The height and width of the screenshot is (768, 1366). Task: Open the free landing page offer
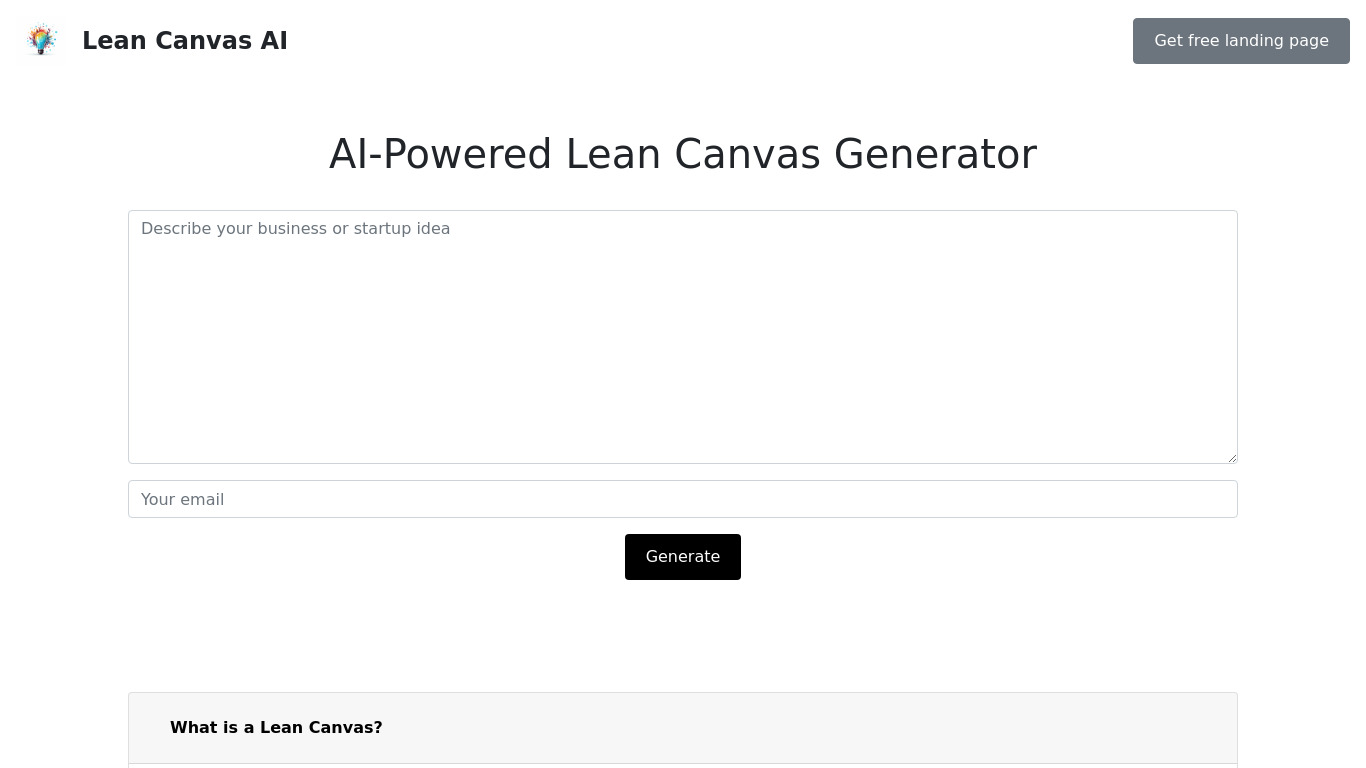(x=1240, y=41)
